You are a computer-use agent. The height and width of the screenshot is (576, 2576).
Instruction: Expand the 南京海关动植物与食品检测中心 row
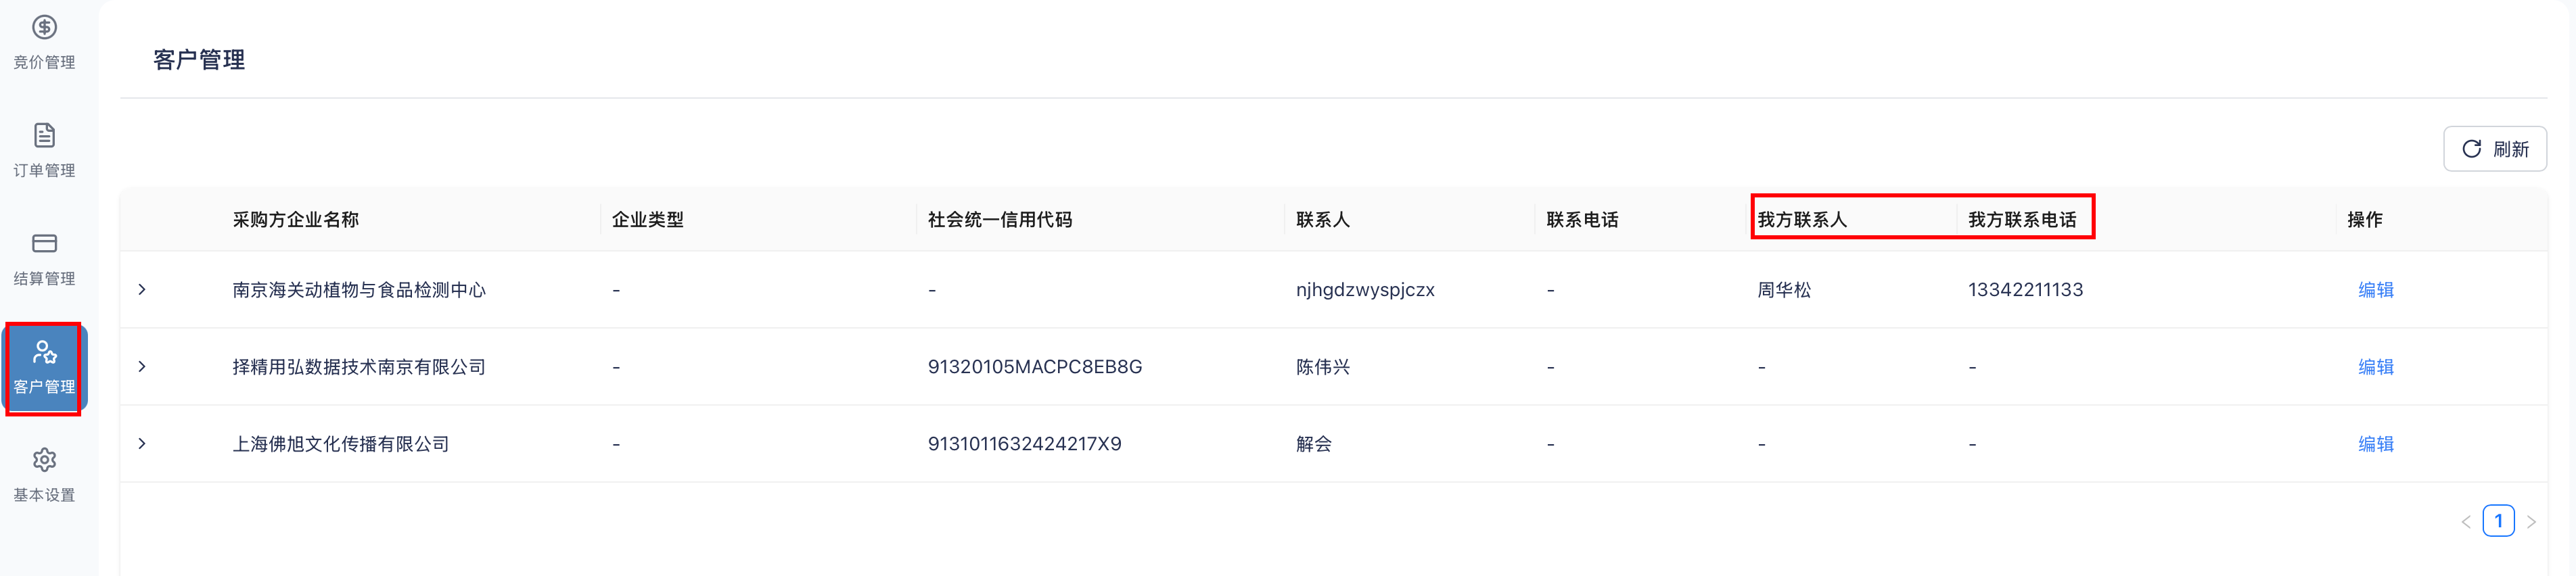tap(142, 290)
